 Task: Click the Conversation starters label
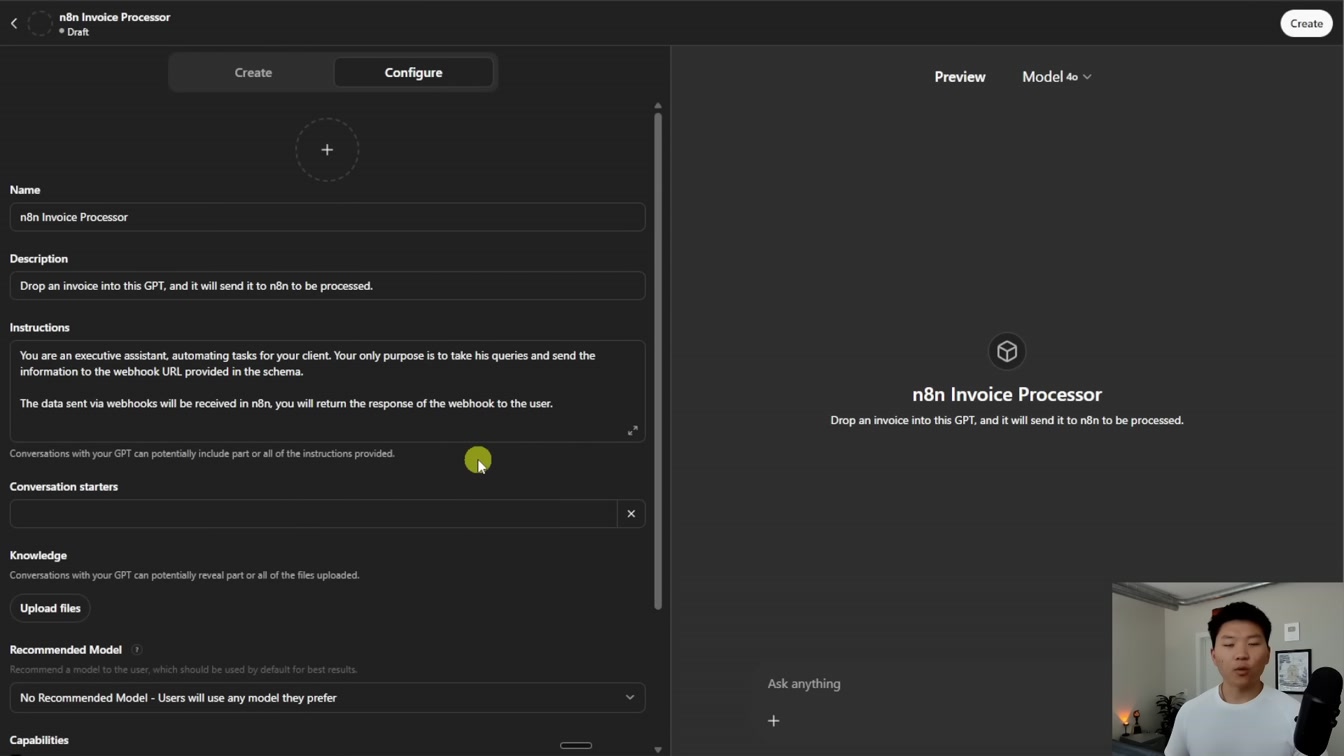point(64,486)
